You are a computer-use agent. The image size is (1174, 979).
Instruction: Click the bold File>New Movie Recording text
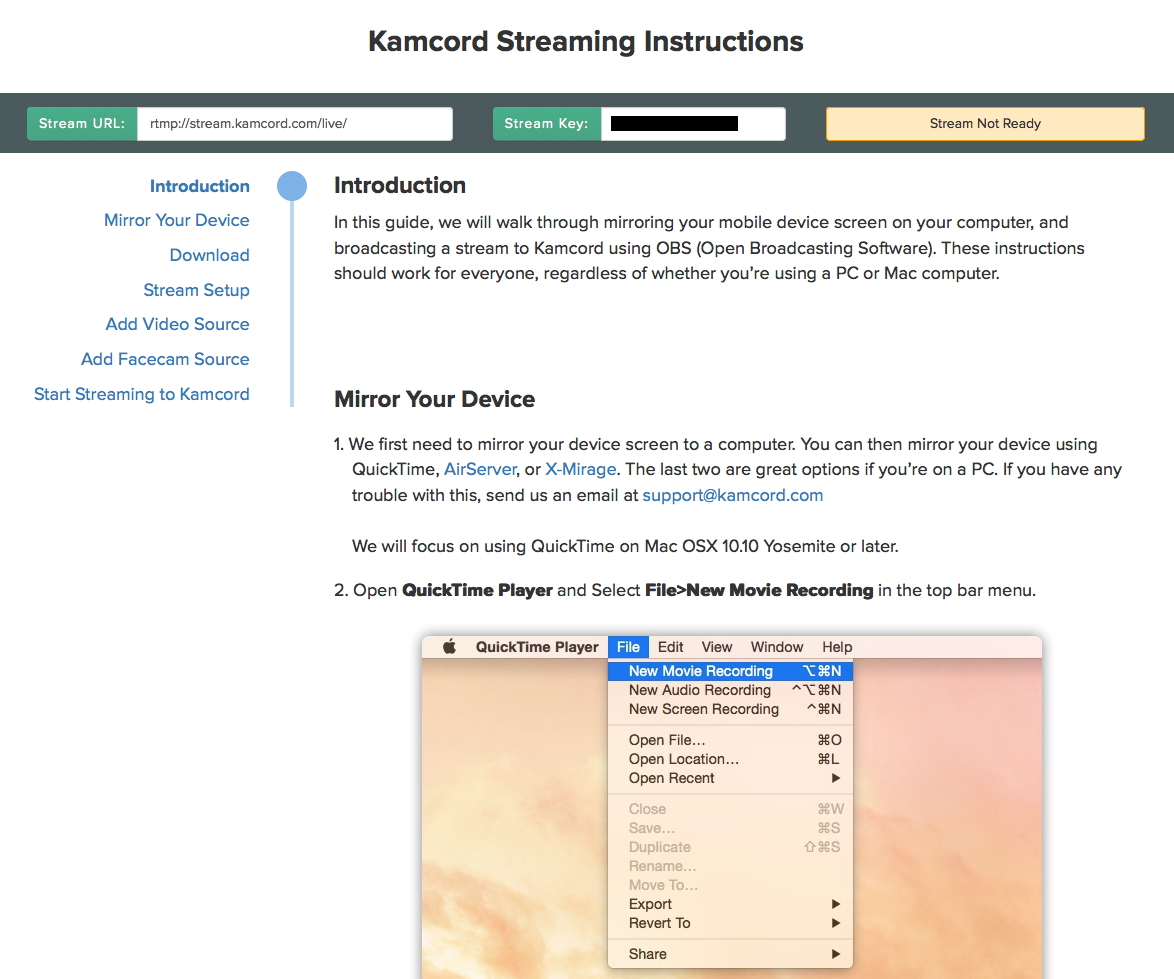coord(759,590)
